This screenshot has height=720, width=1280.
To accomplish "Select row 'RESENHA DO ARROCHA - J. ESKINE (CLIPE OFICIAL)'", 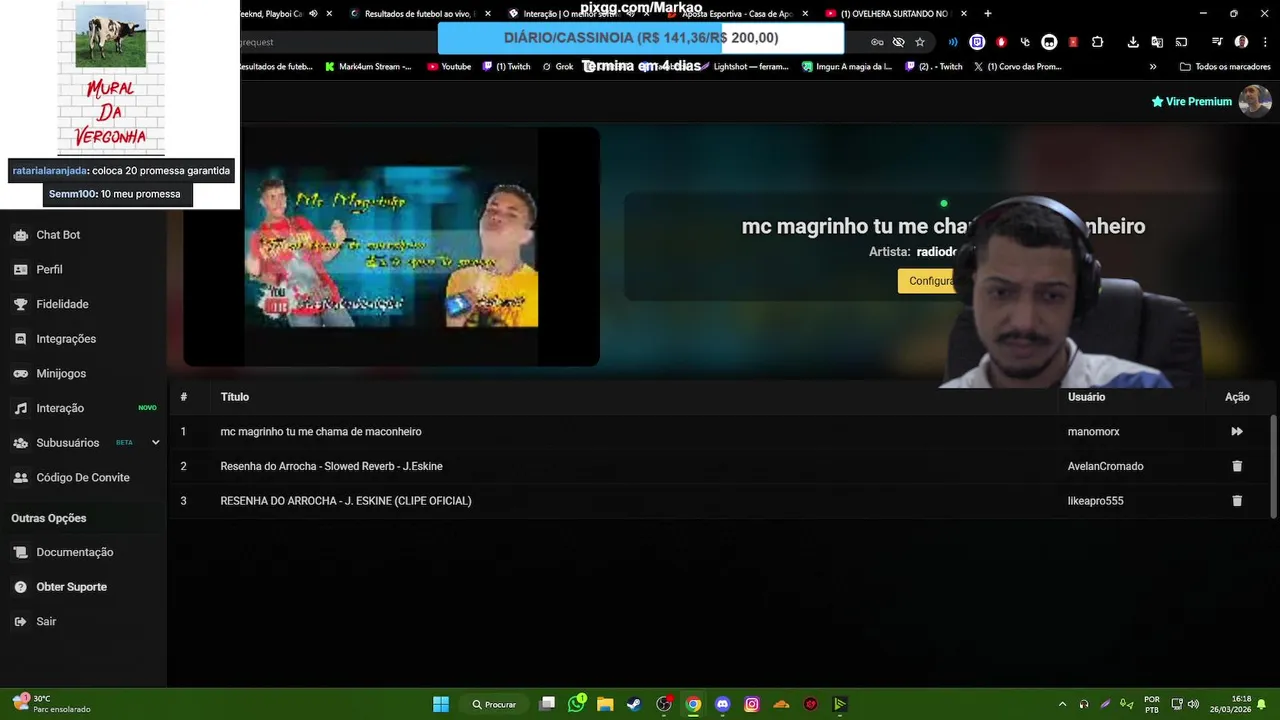I will tap(720, 501).
